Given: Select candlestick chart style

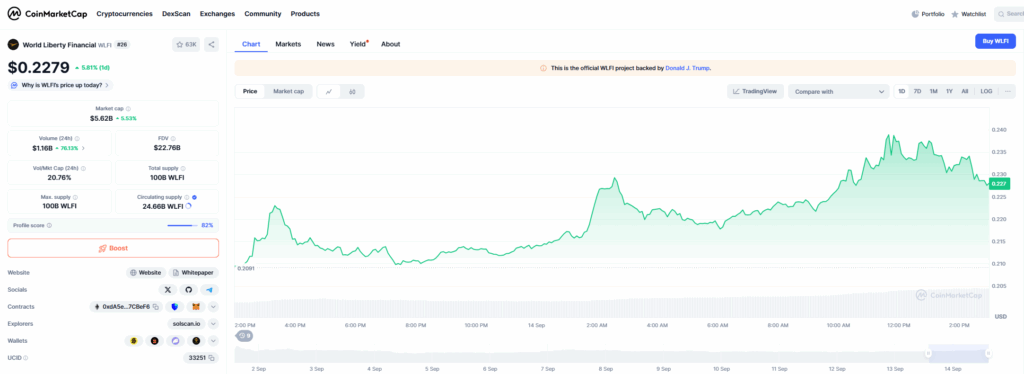Looking at the screenshot, I should 352,91.
